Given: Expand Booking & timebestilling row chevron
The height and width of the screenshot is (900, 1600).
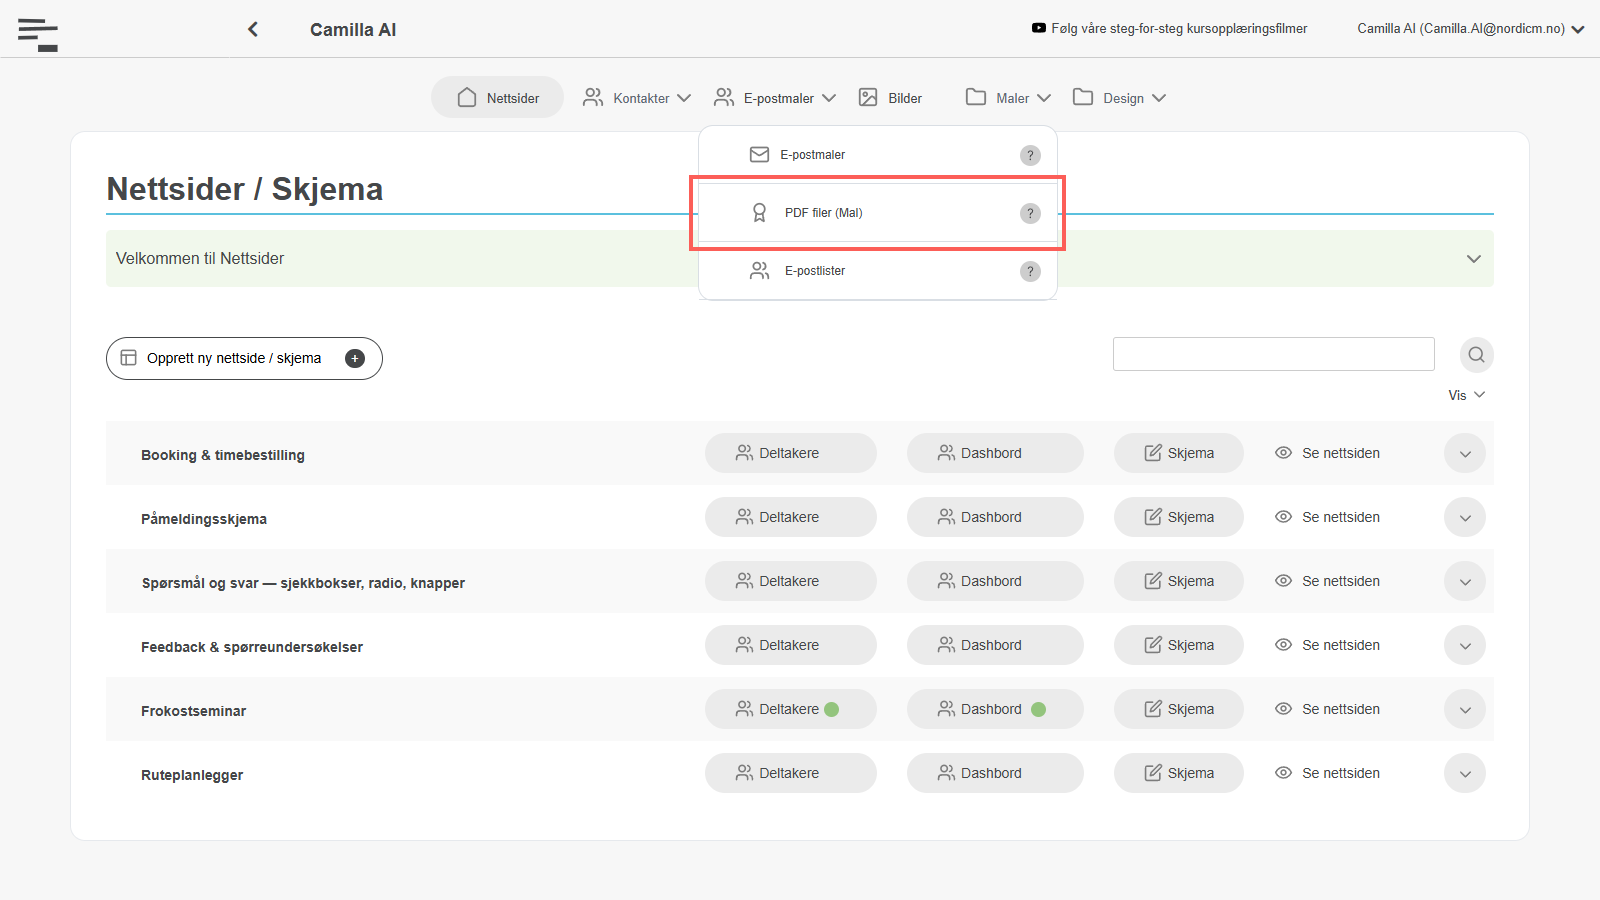Looking at the screenshot, I should point(1465,453).
